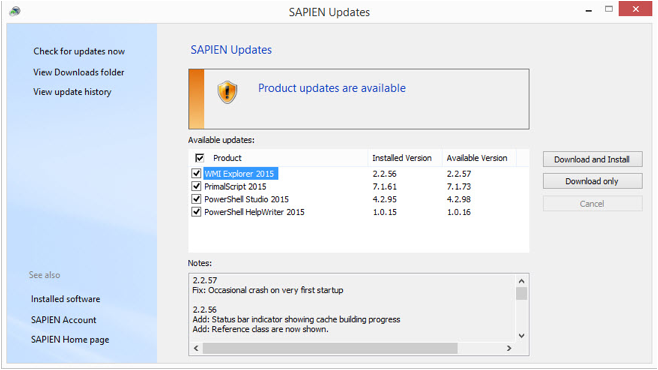
Task: Click 'Product updates are available' message
Action: click(x=332, y=88)
